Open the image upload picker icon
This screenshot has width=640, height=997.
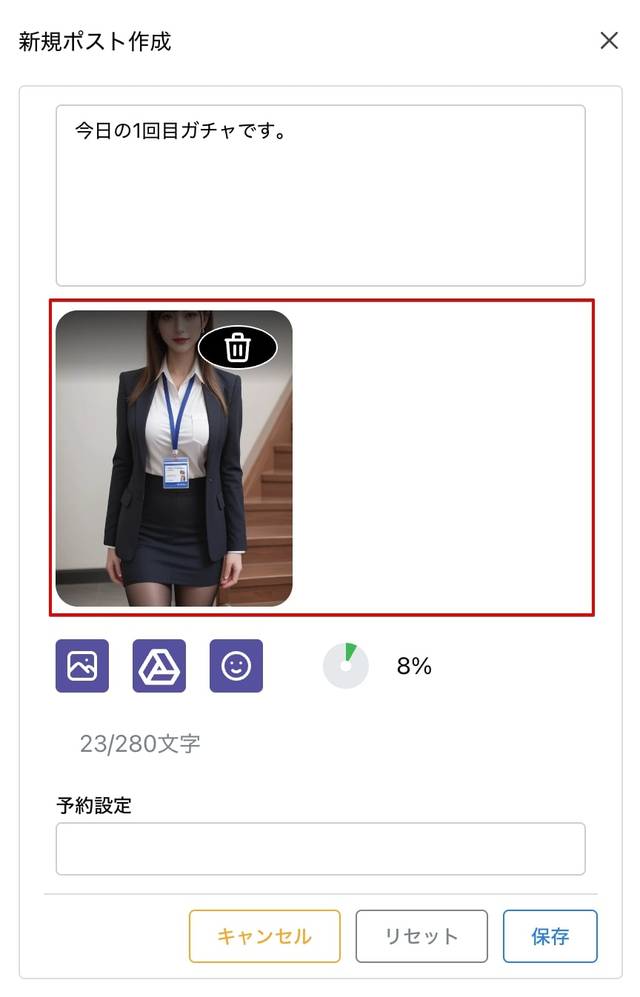82,666
